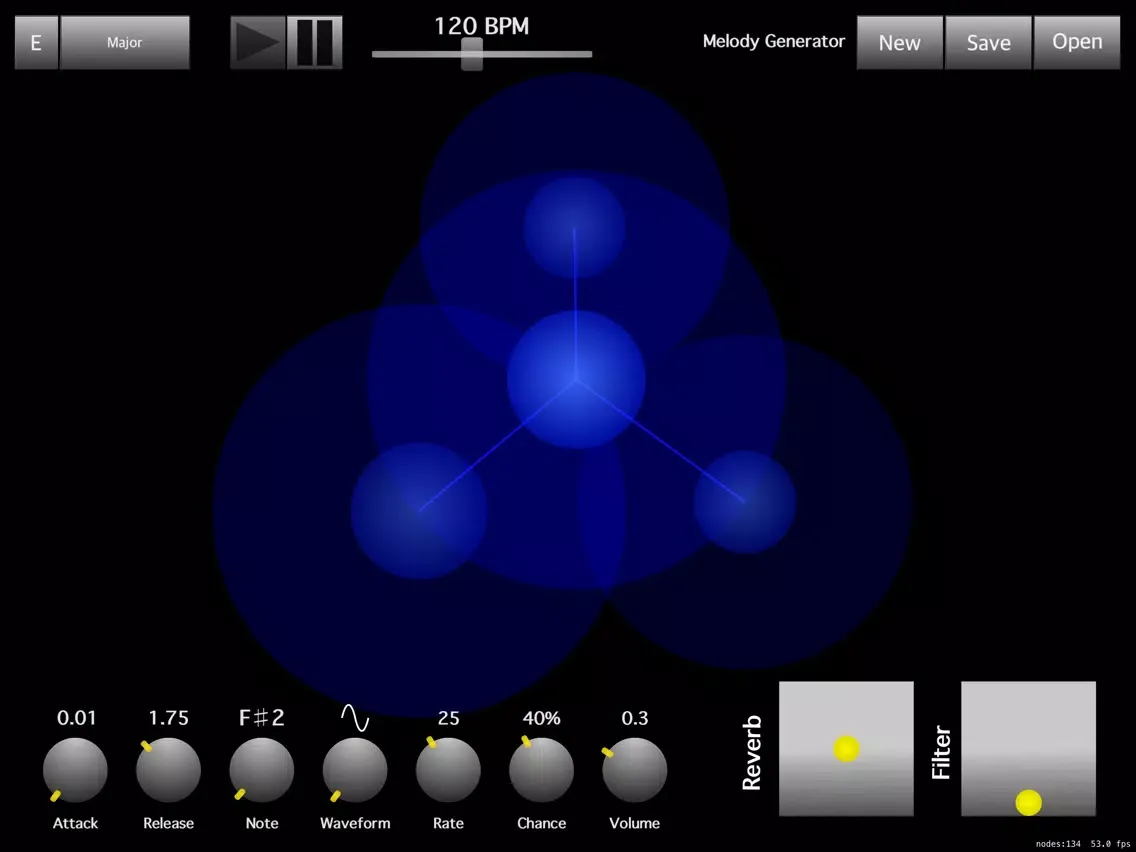
Task: Click the Volume knob
Action: point(635,770)
